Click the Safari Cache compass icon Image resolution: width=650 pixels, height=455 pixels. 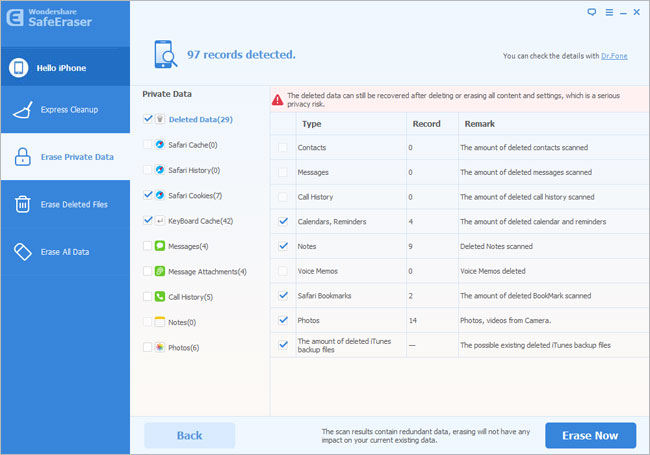click(160, 144)
